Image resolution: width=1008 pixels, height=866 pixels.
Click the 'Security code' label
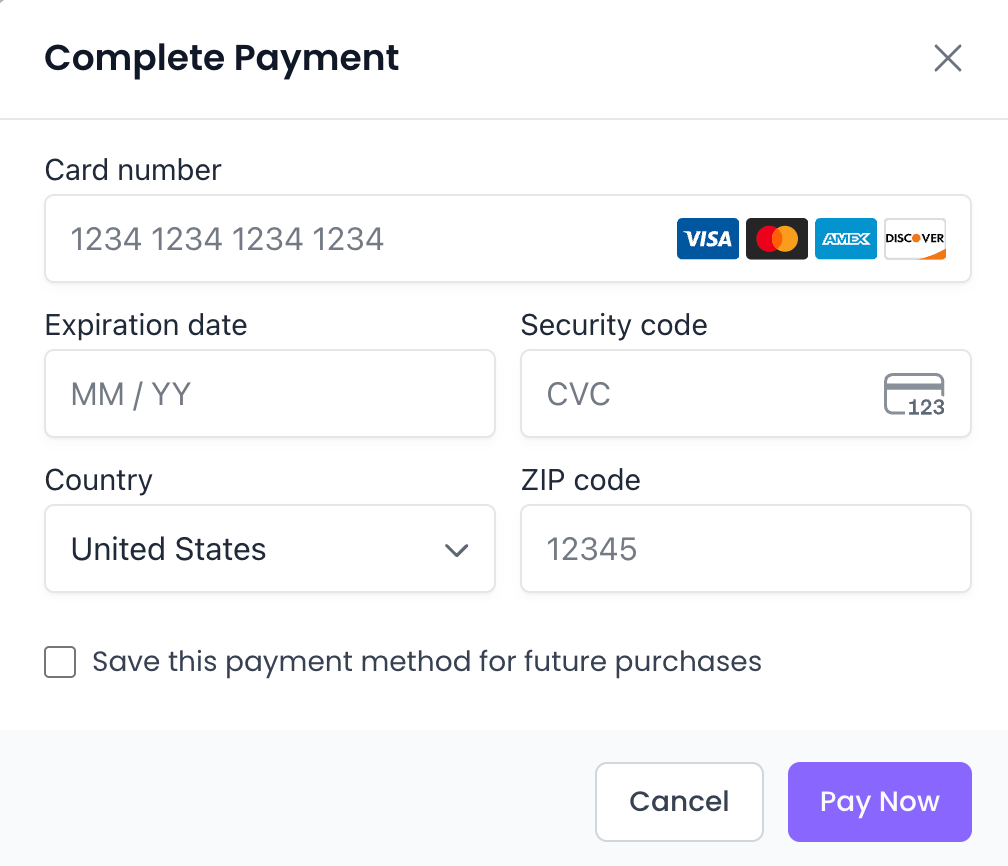614,325
